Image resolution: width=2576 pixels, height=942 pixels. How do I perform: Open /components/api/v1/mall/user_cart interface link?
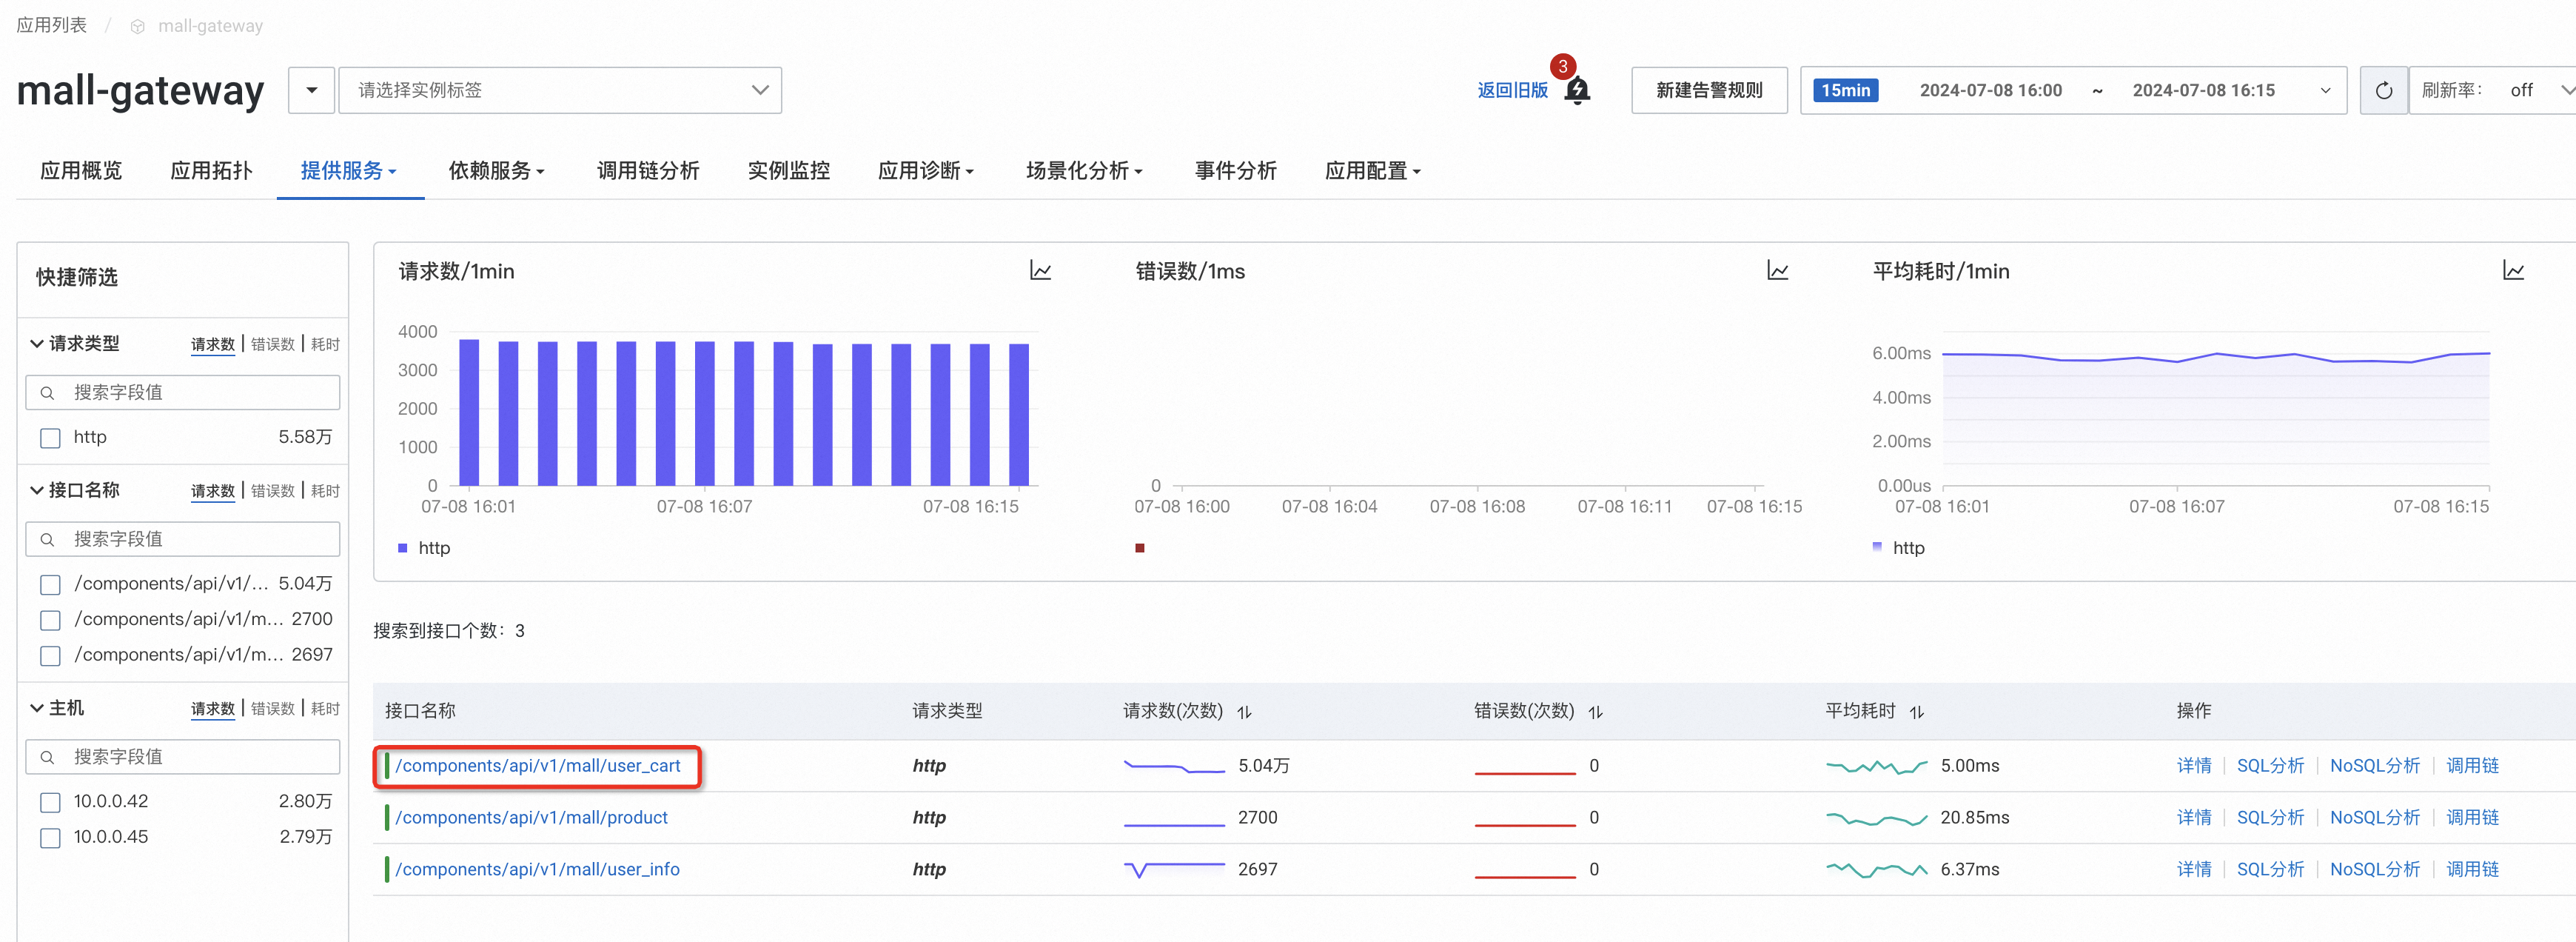pos(538,767)
